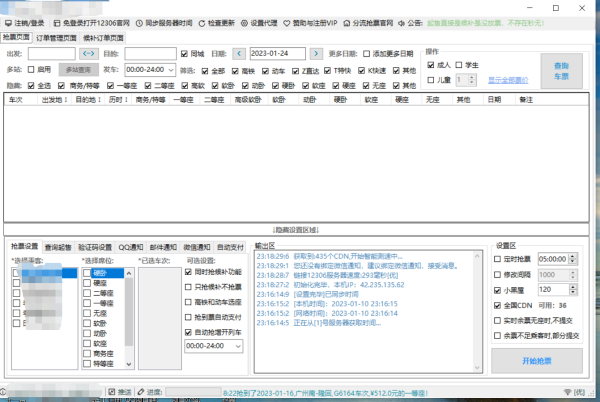Open the 验证码设置 tab

(x=95, y=246)
